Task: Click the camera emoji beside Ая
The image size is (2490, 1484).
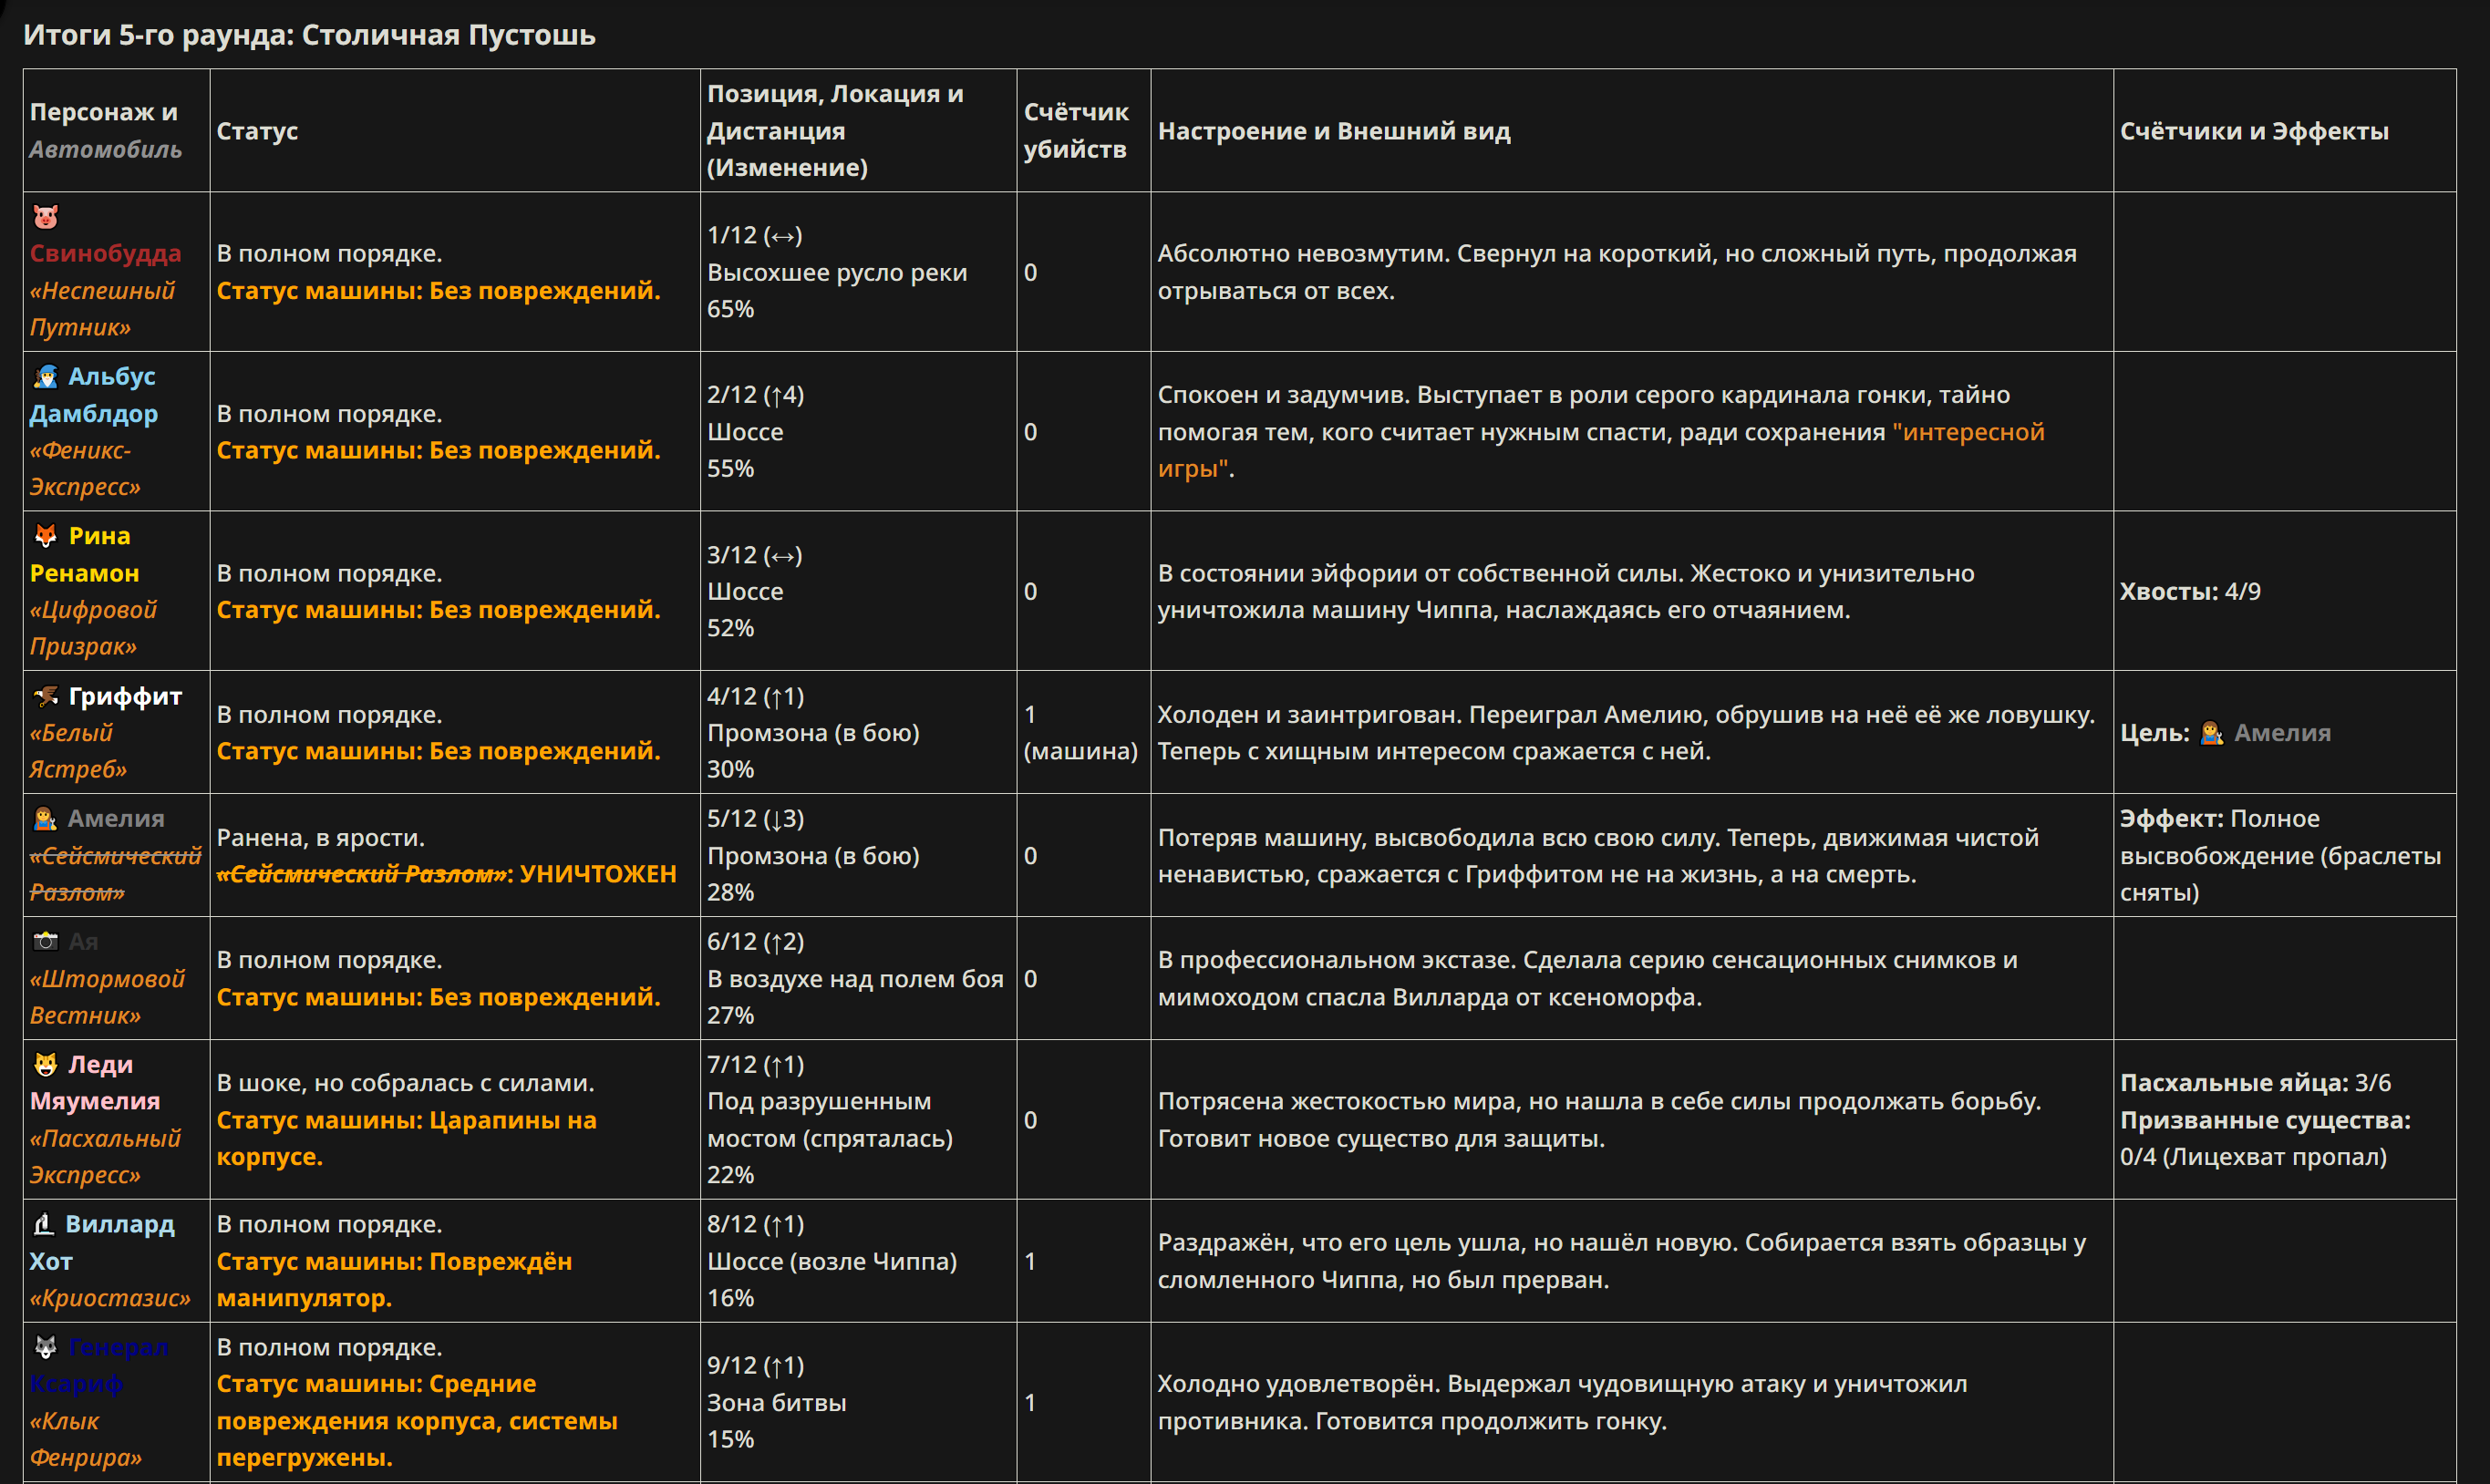Action: (x=46, y=941)
